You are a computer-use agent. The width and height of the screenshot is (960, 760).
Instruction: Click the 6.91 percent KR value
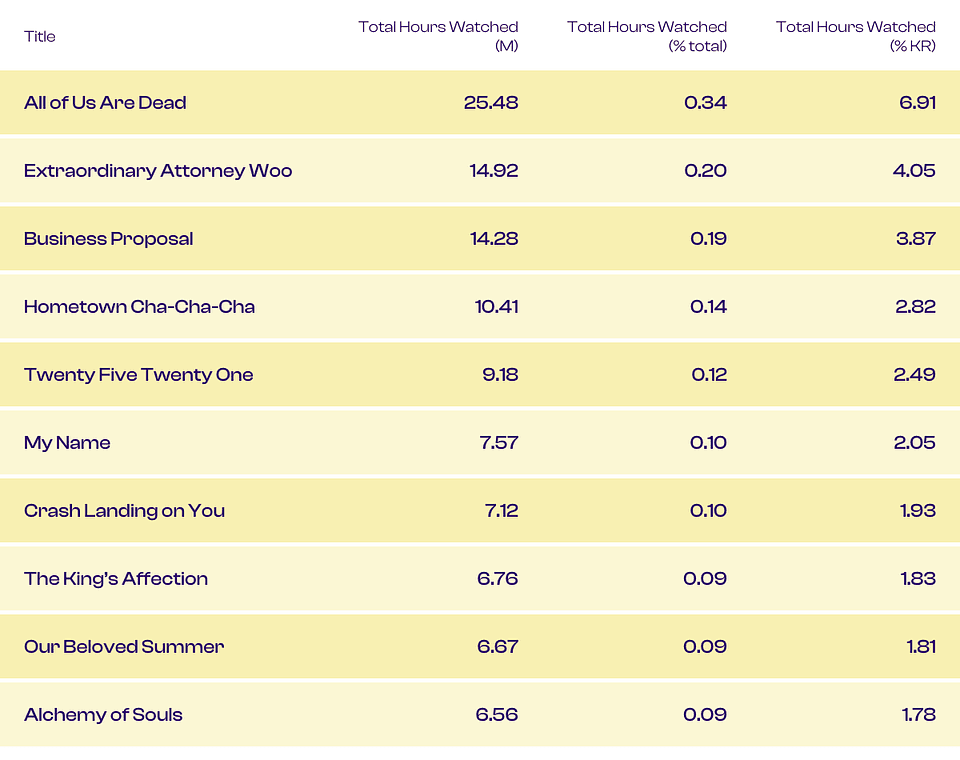[x=918, y=102]
